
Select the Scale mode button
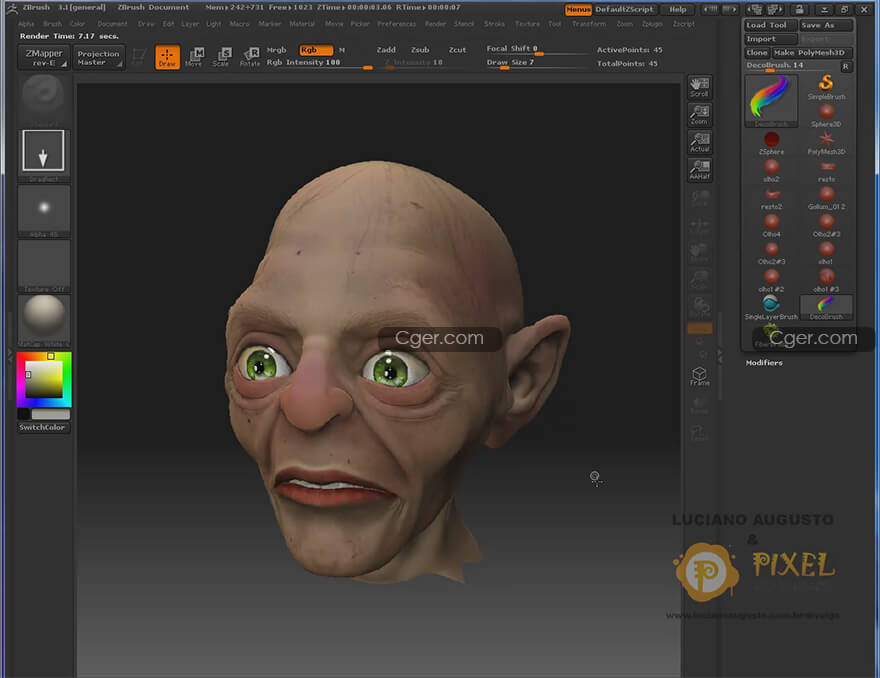pyautogui.click(x=222, y=57)
